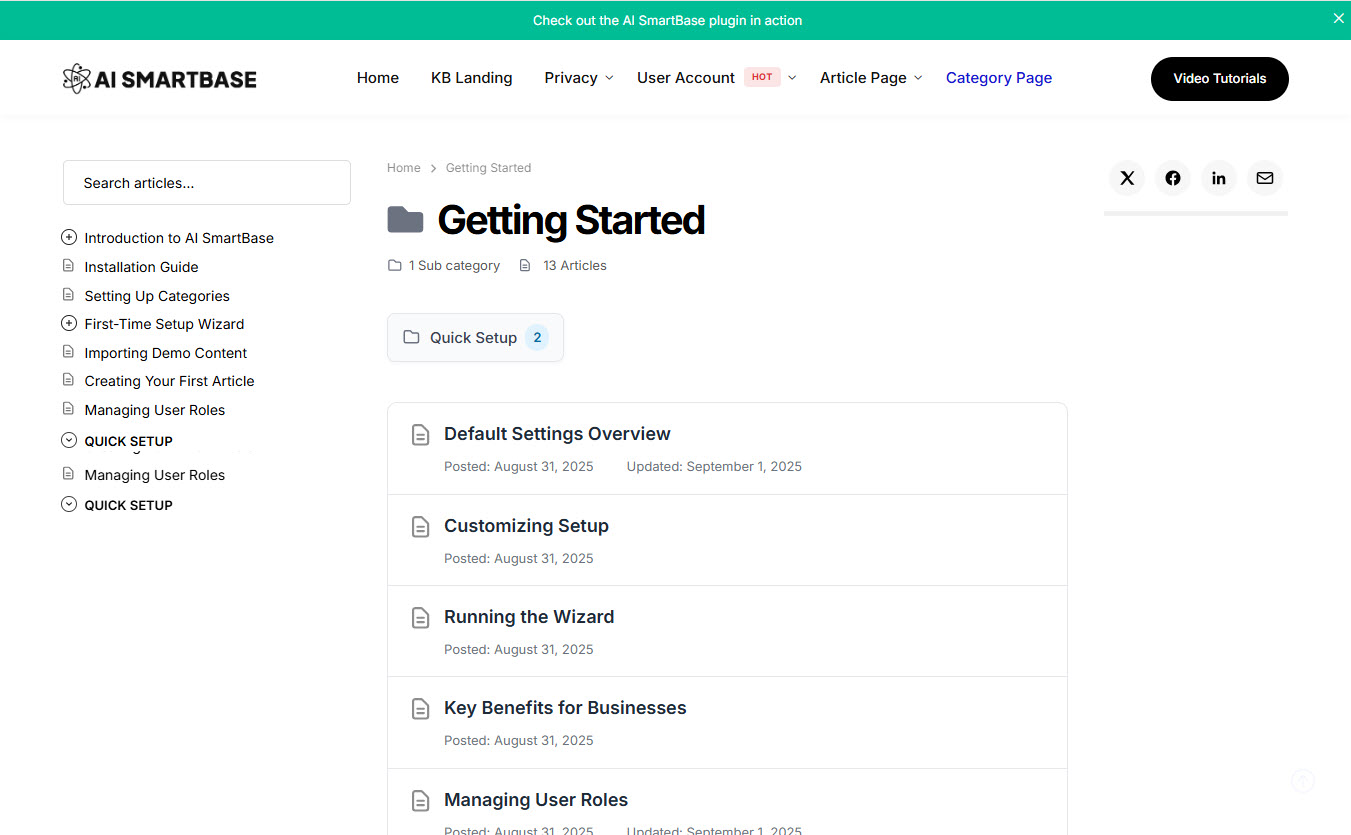This screenshot has height=835, width=1351.
Task: Click the "Updated: September 1, 2025" text under Default Settings Overview
Action: (714, 467)
